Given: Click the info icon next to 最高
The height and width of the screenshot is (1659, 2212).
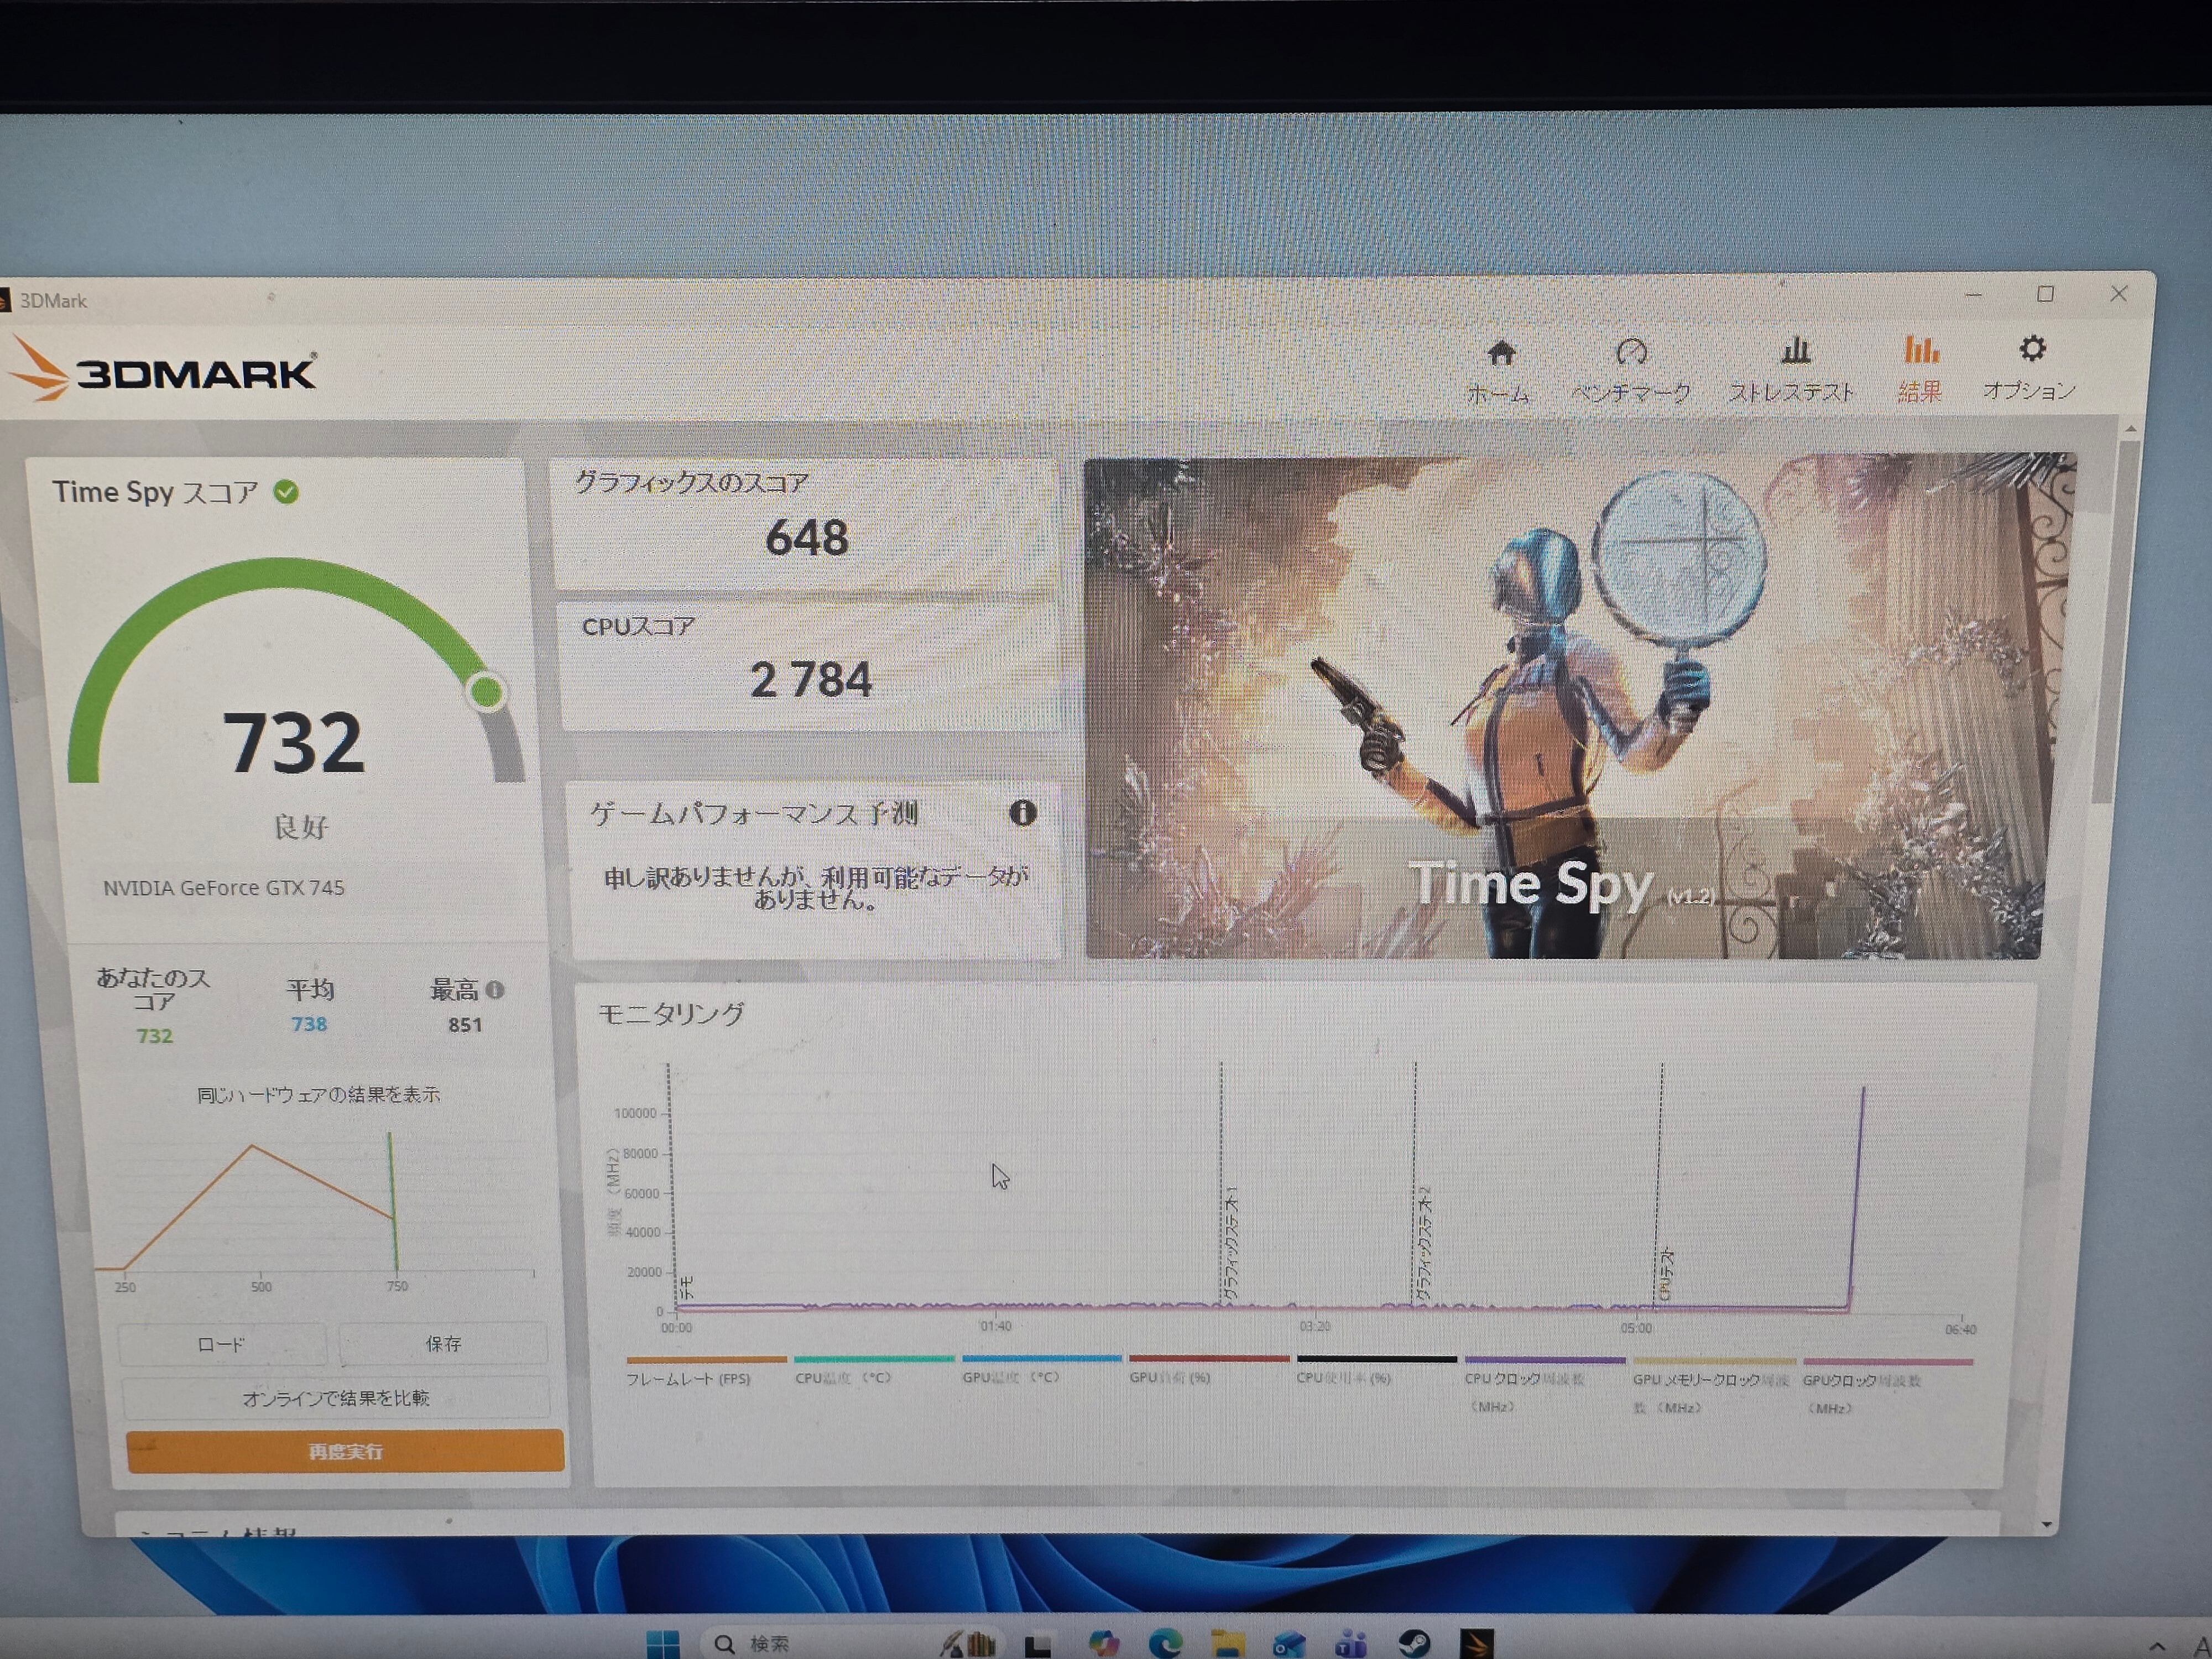Looking at the screenshot, I should coord(495,990).
